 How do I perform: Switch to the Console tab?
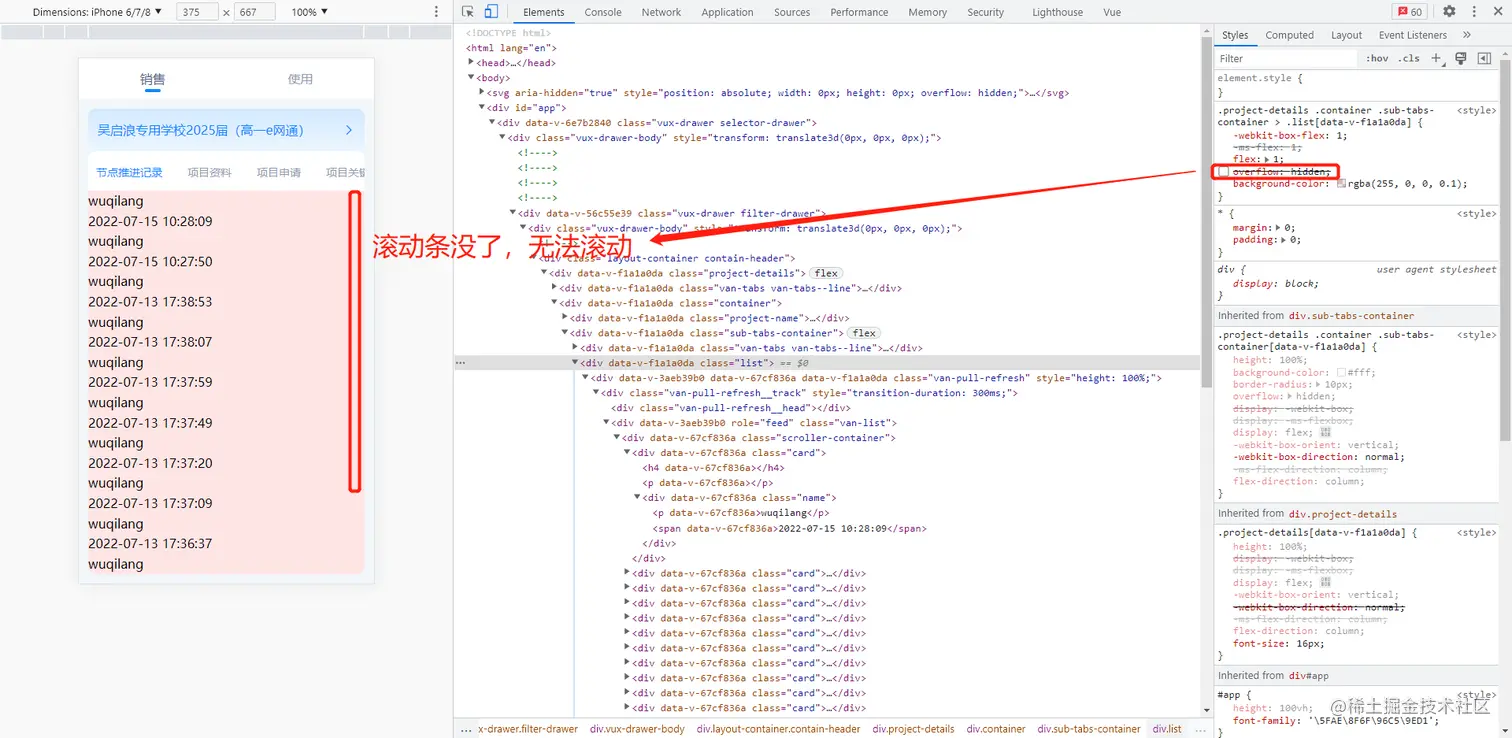(603, 12)
